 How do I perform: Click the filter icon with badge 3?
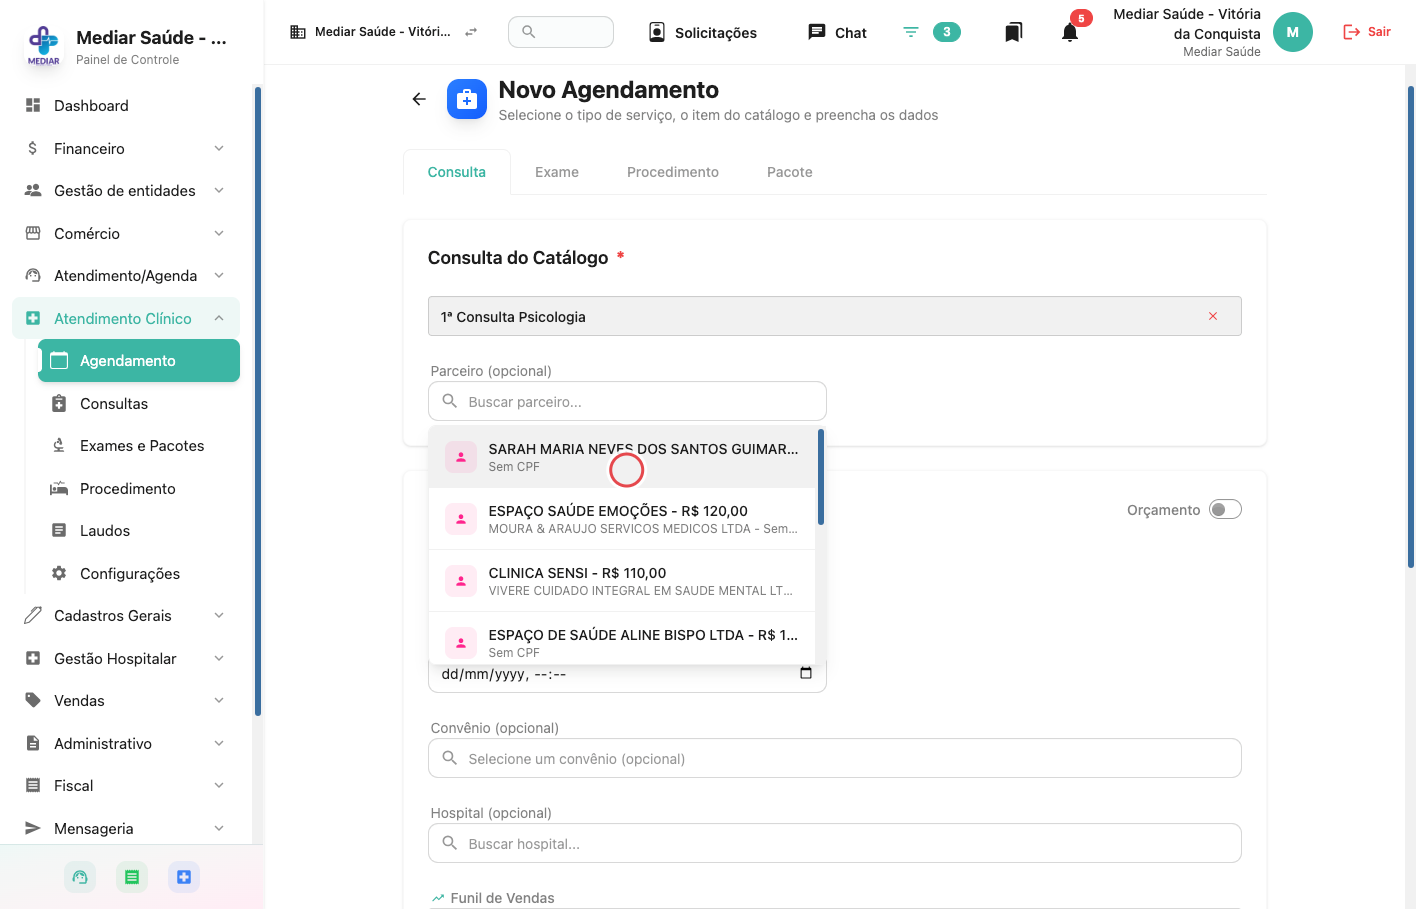tap(911, 32)
